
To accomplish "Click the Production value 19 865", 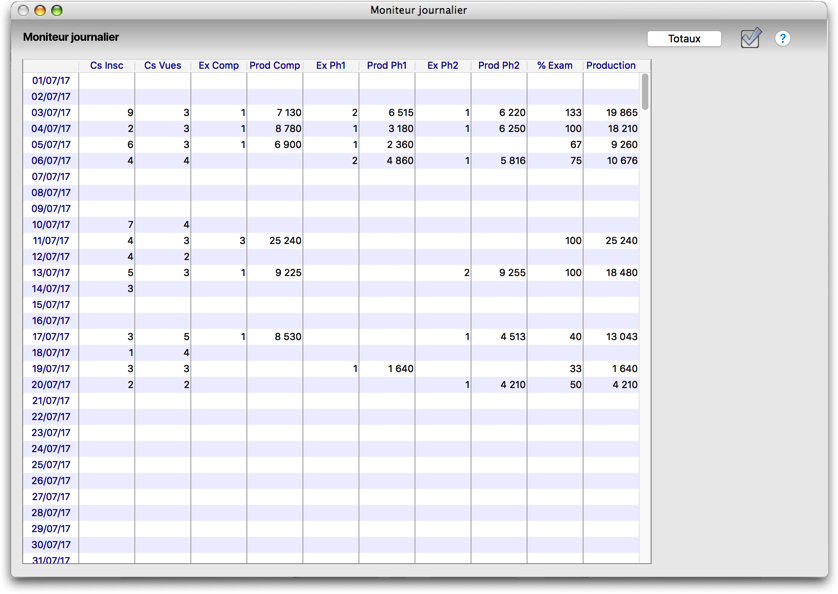I will tap(622, 113).
